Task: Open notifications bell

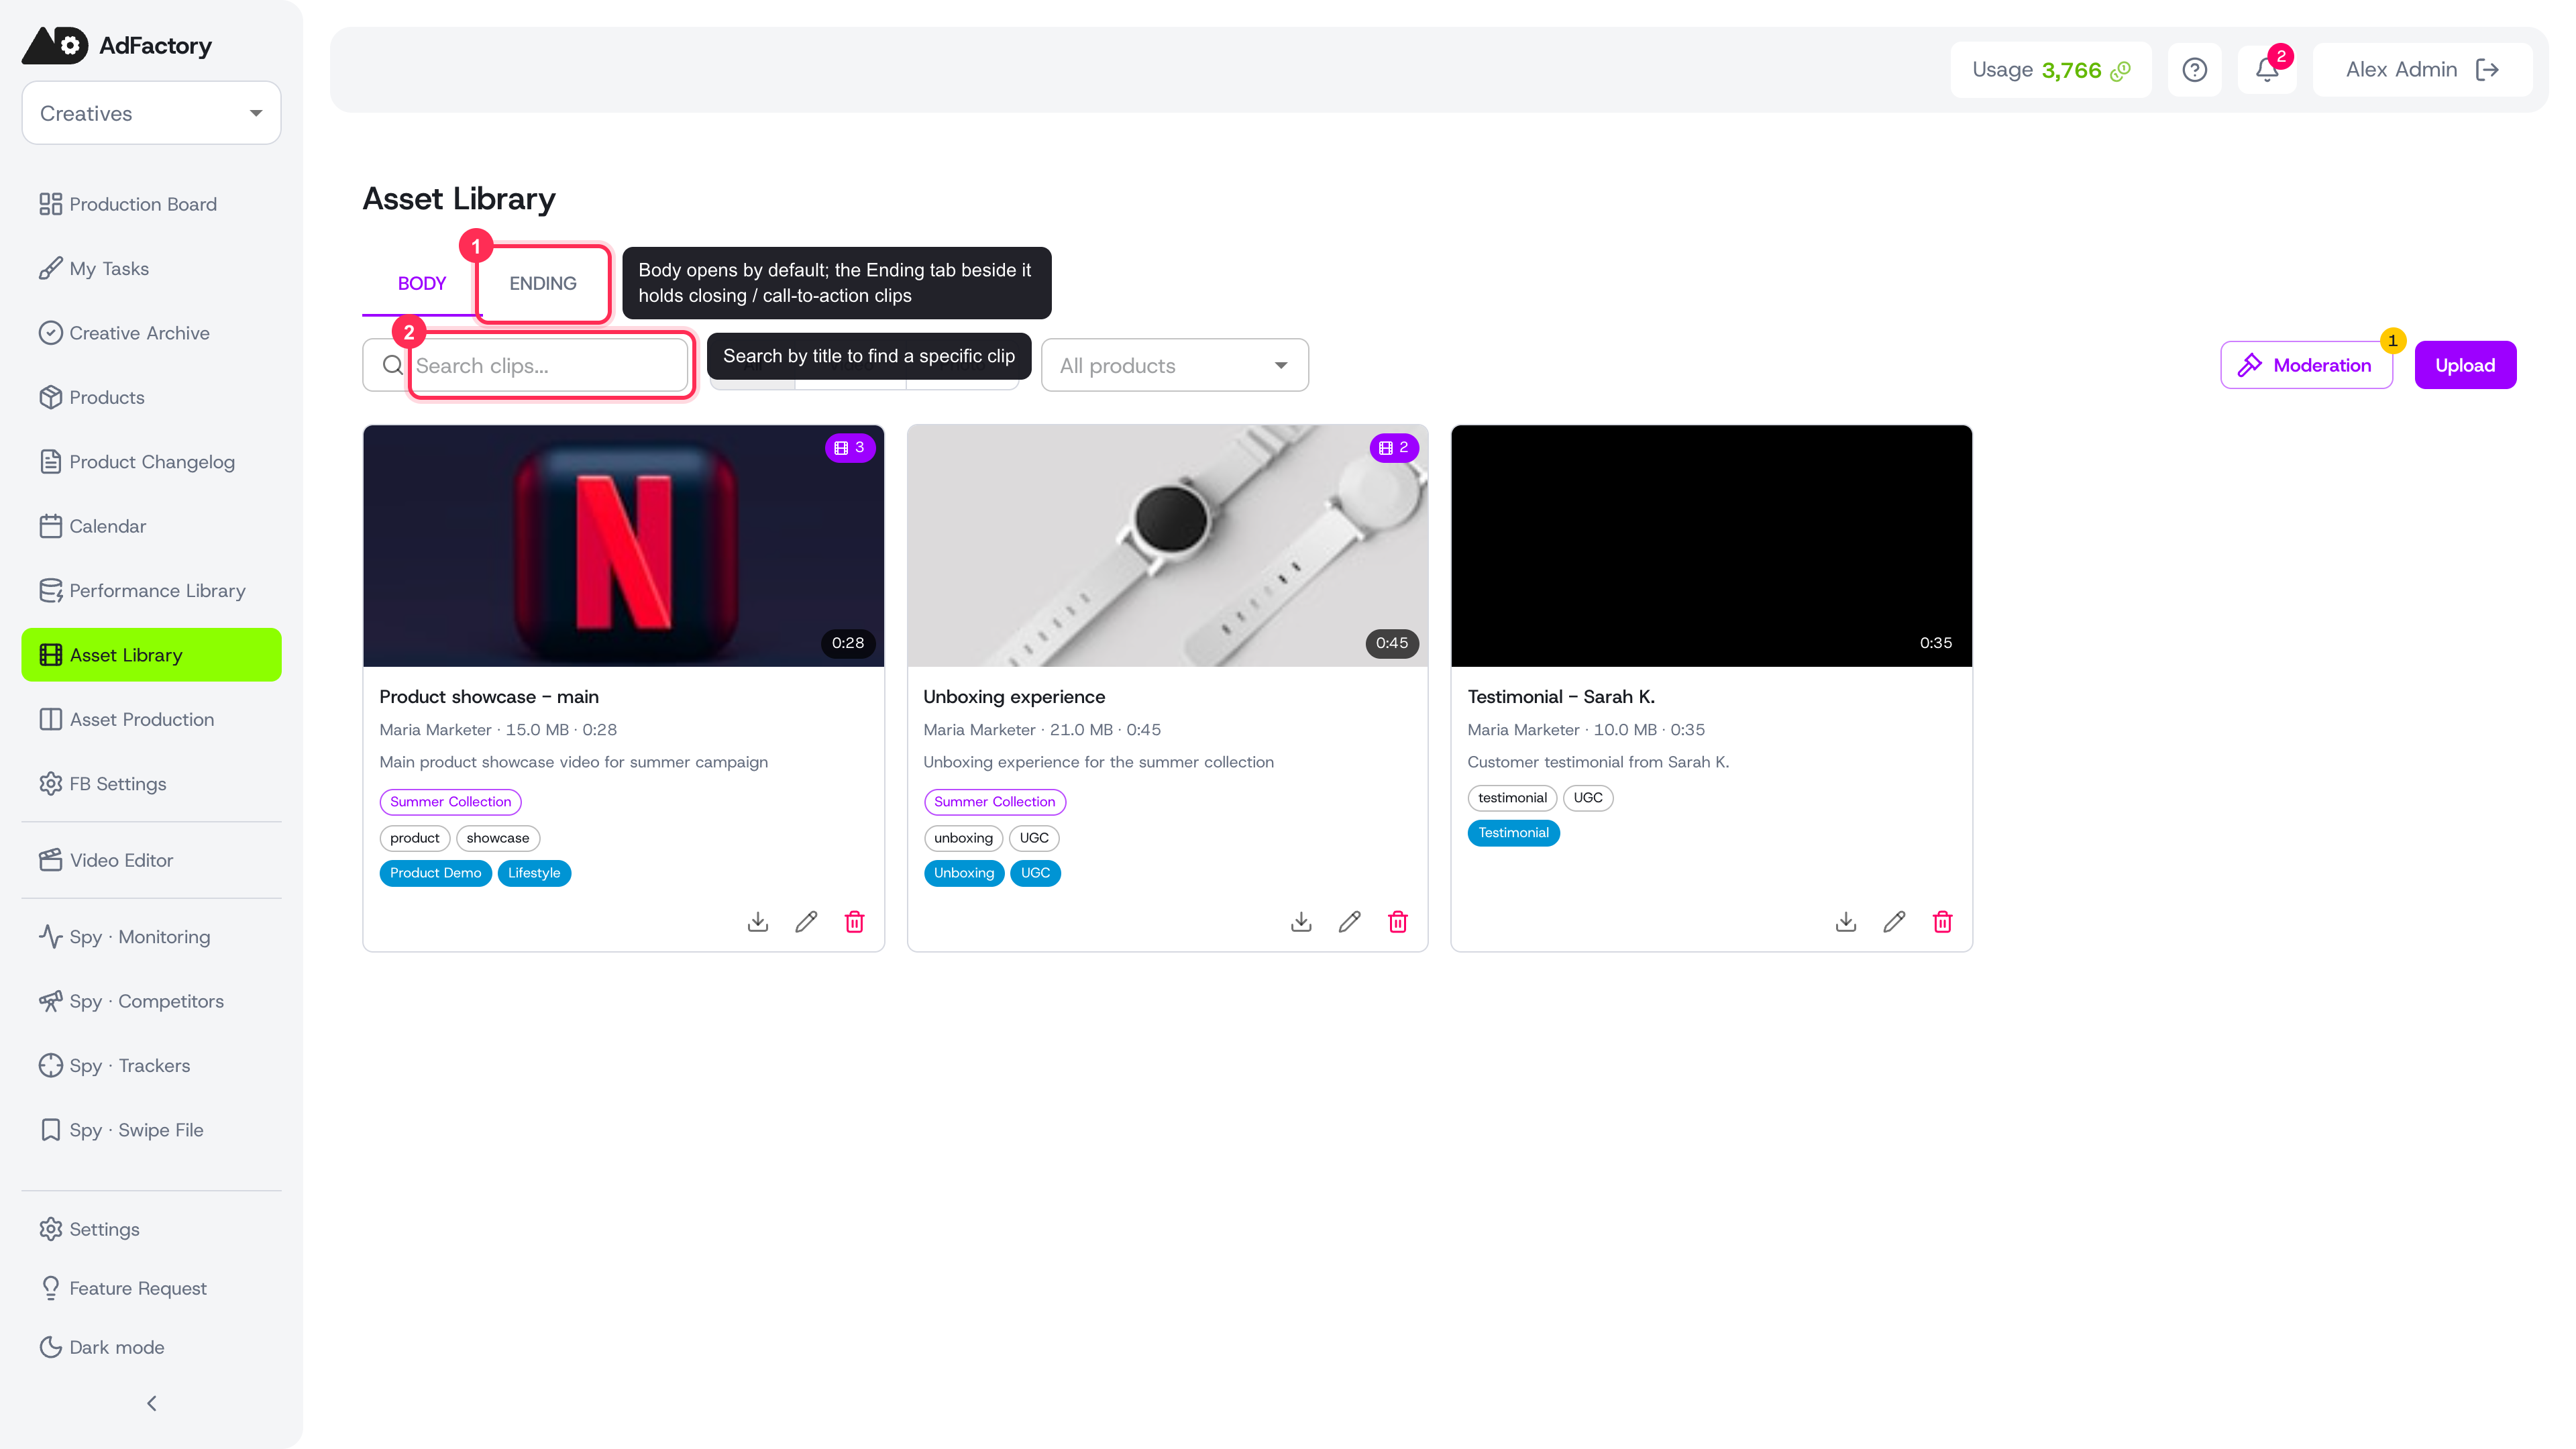Action: 2267,70
